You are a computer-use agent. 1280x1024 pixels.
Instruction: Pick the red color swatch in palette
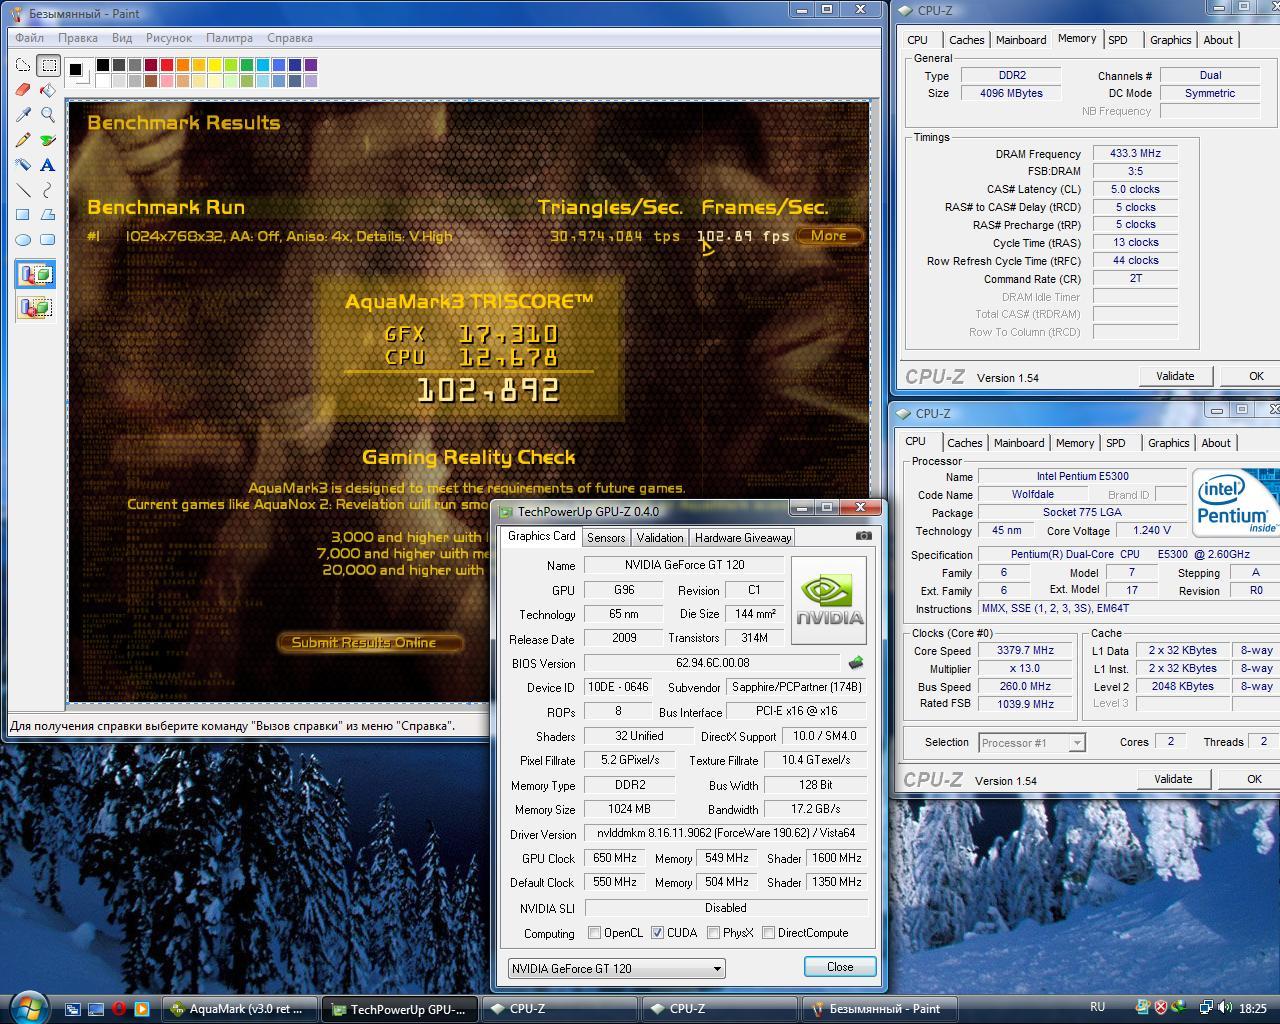tap(167, 65)
